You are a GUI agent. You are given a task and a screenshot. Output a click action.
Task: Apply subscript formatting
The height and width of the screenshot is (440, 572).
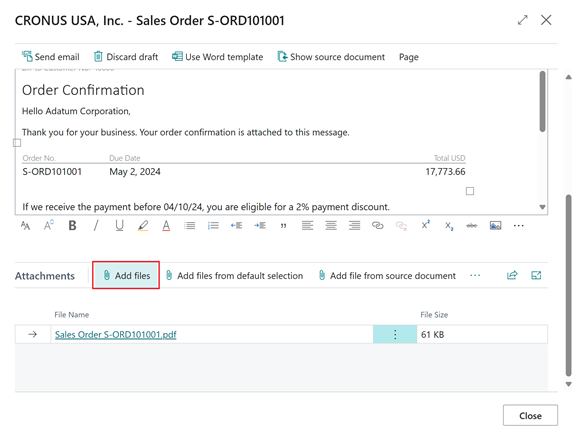449,226
